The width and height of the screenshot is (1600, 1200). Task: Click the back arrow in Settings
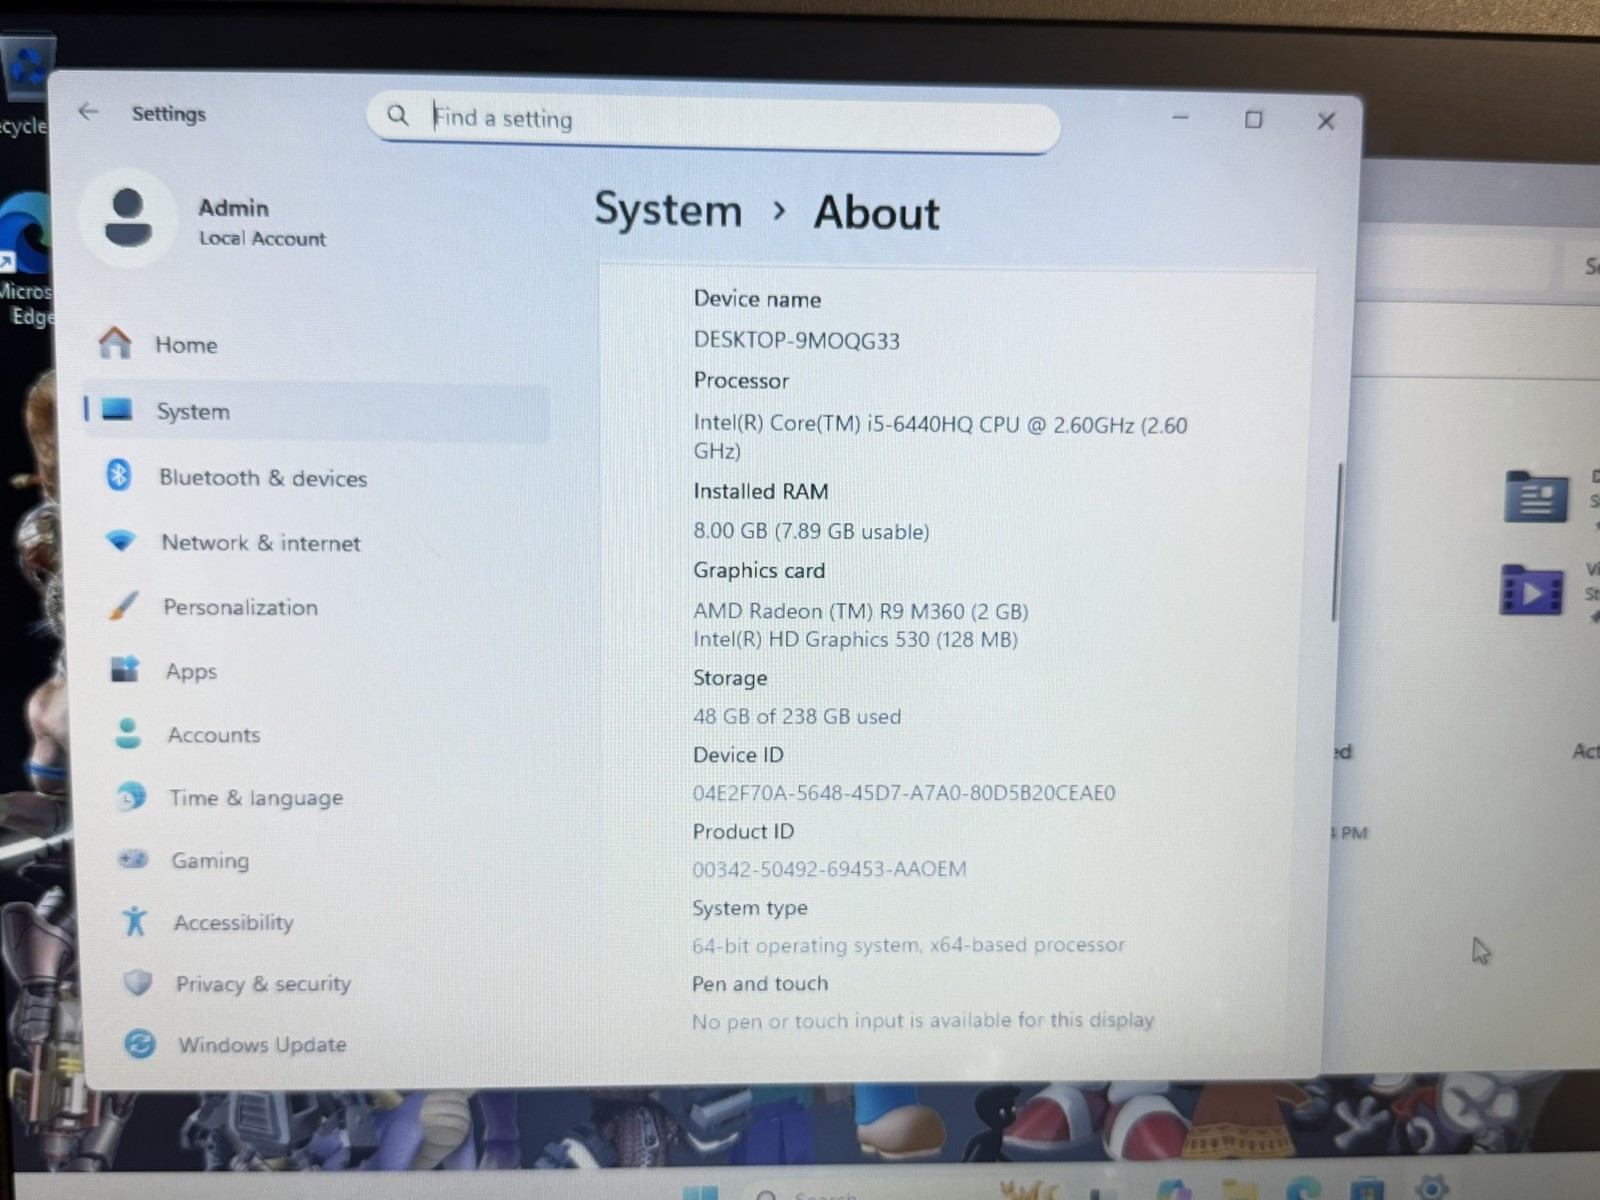click(88, 112)
